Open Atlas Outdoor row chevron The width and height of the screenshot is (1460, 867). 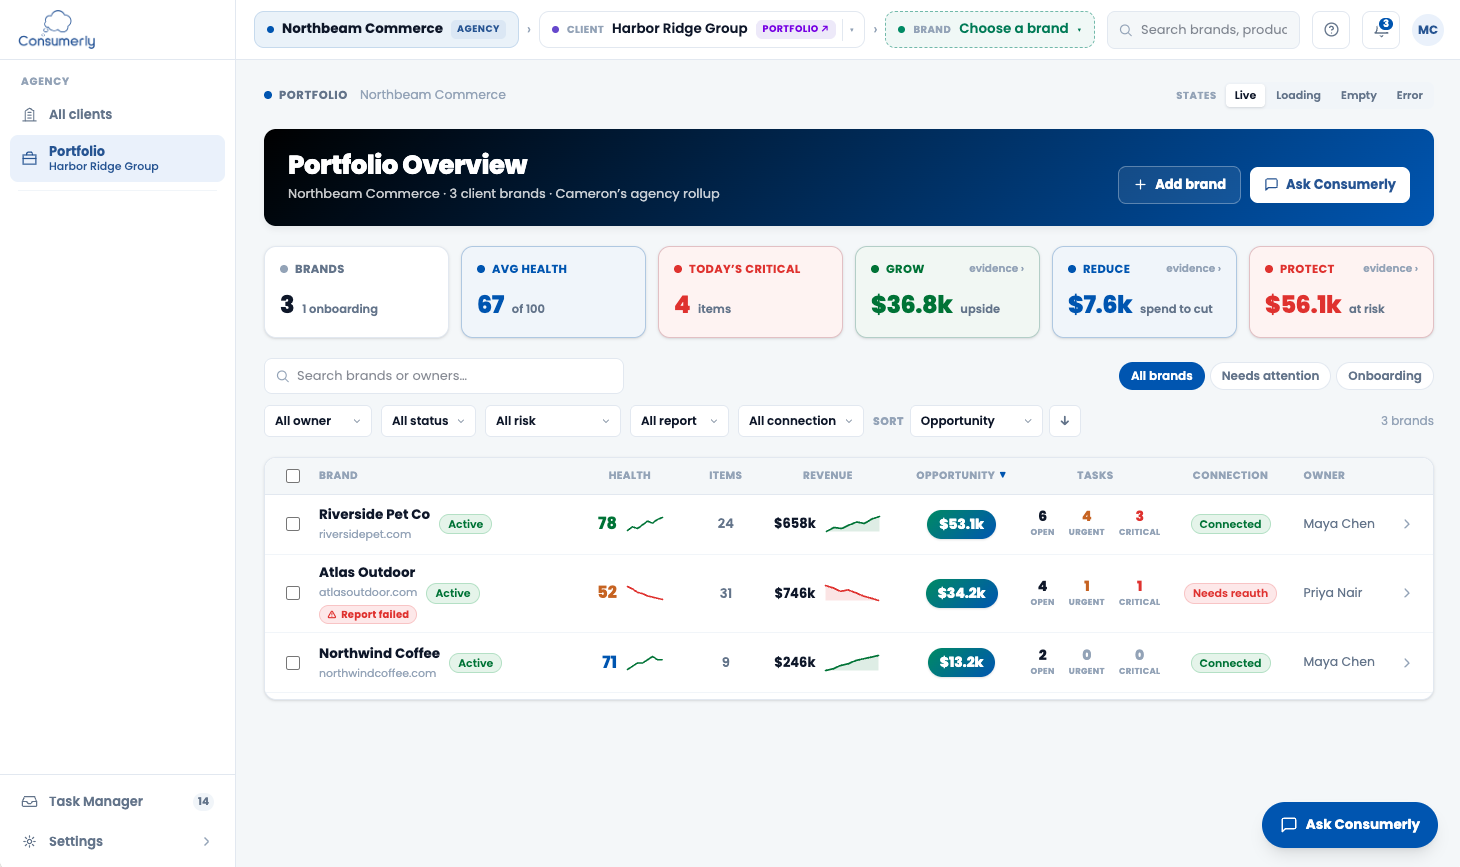(1407, 593)
